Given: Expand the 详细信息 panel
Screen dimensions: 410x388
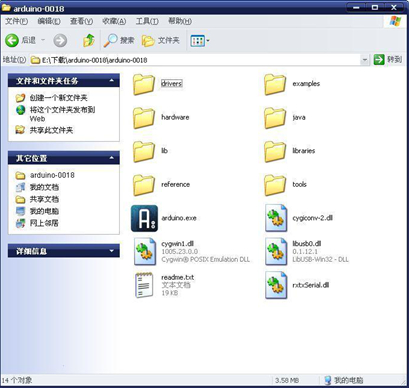Looking at the screenshot, I should pos(112,251).
